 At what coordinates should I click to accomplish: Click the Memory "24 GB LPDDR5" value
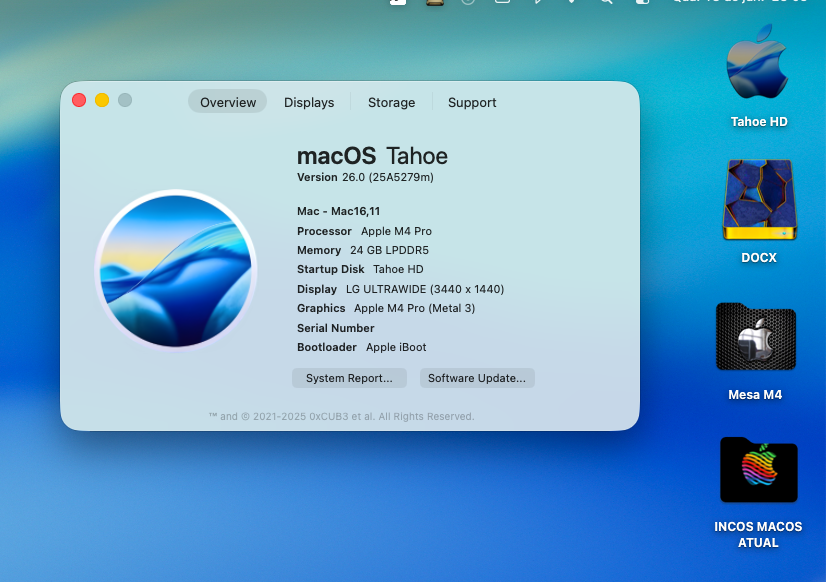pyautogui.click(x=389, y=250)
